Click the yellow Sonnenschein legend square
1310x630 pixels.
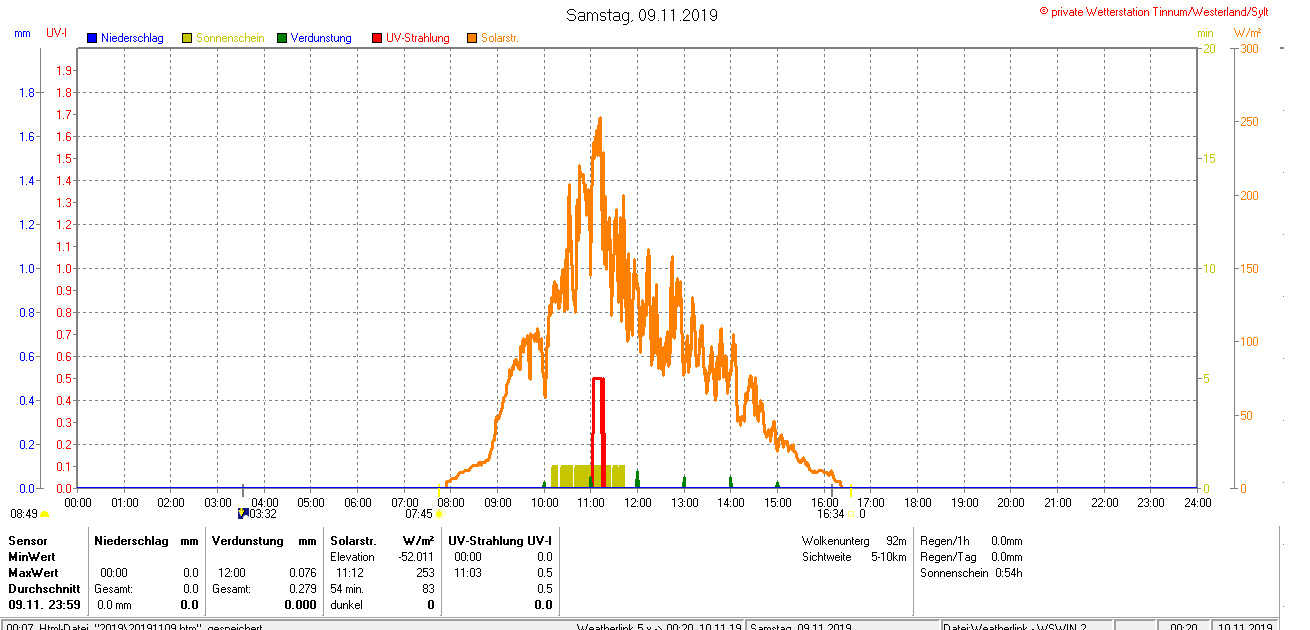(x=187, y=38)
